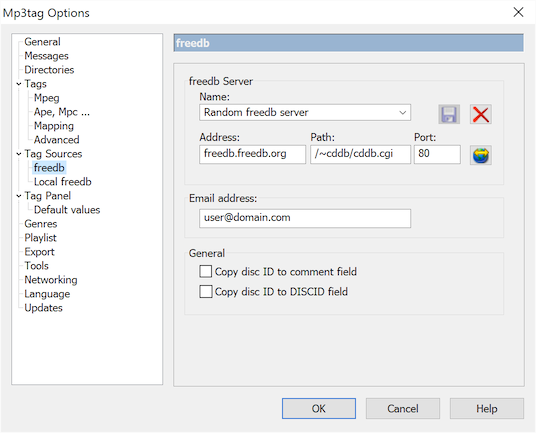Viewport: 536px width, 433px height.
Task: Collapse the Tag Sources tree node
Action: tap(19, 154)
